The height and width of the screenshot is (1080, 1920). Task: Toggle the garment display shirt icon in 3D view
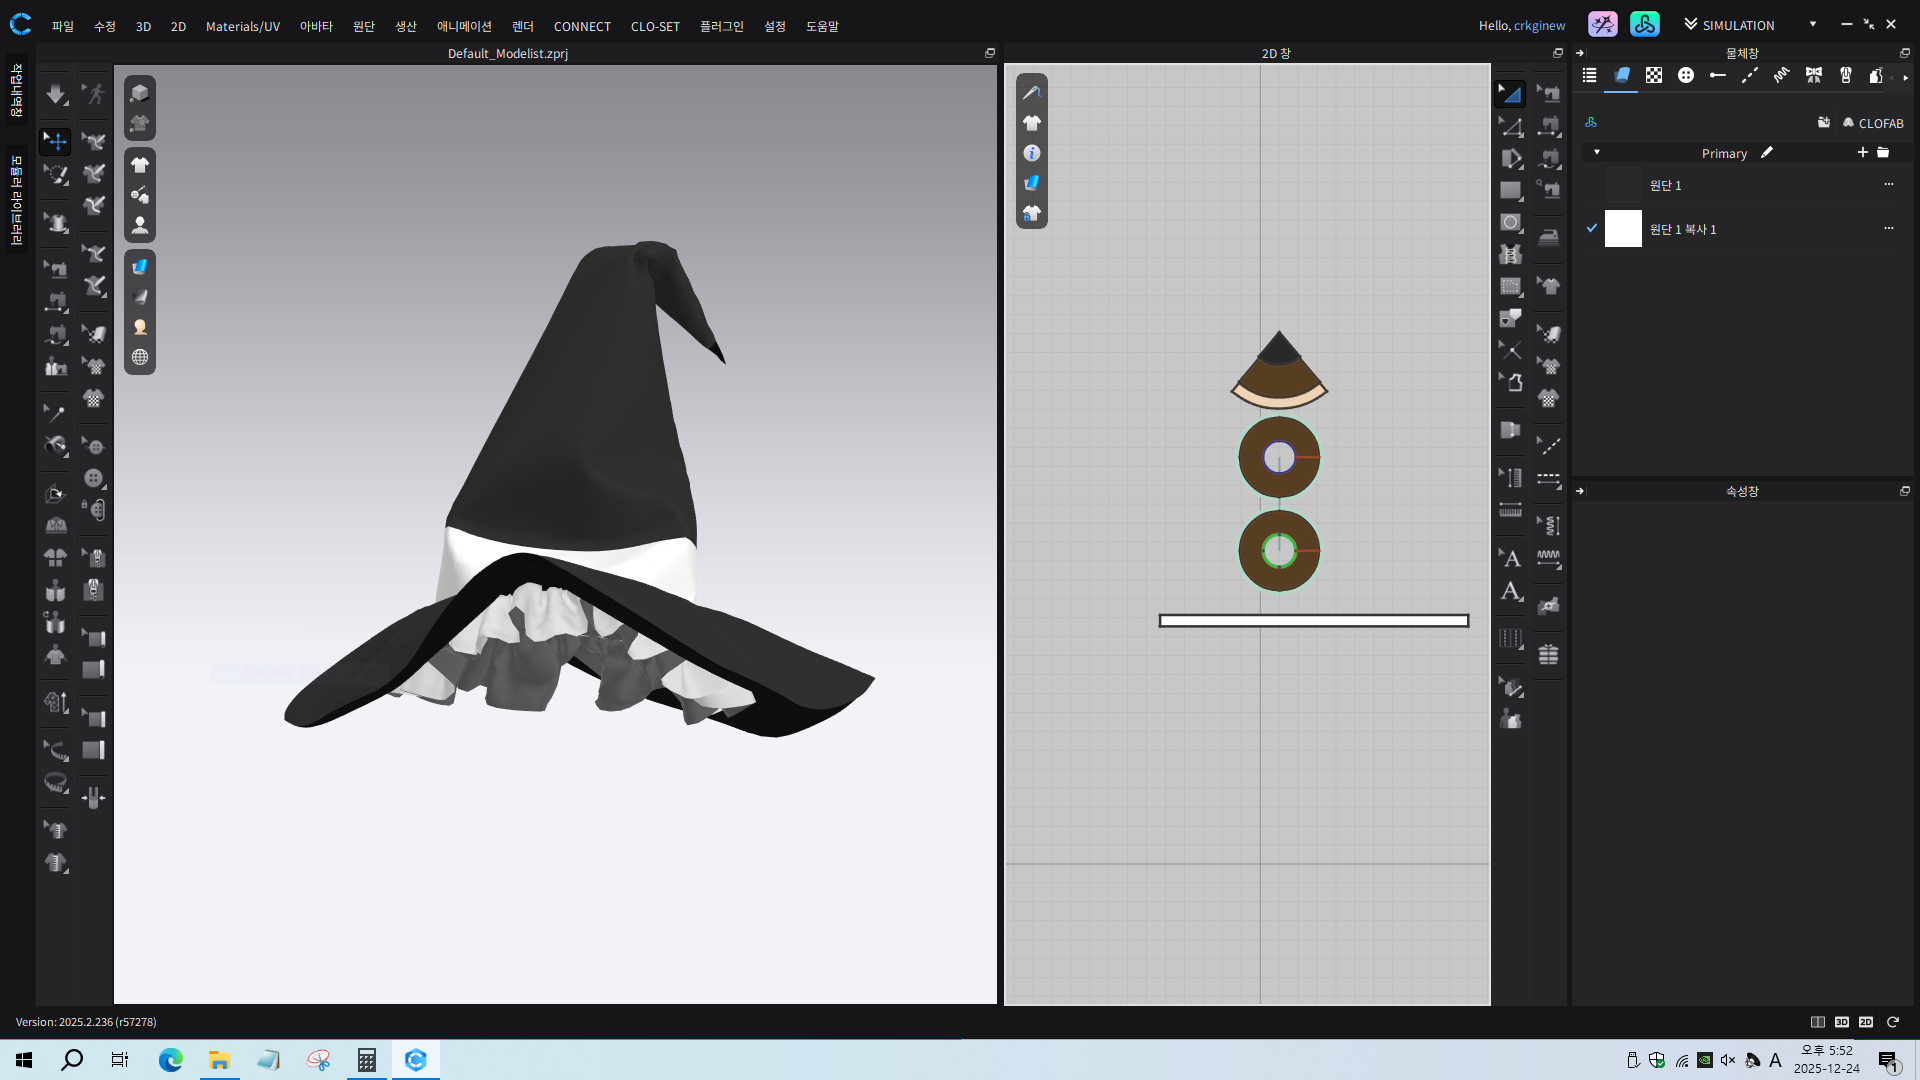pyautogui.click(x=140, y=165)
